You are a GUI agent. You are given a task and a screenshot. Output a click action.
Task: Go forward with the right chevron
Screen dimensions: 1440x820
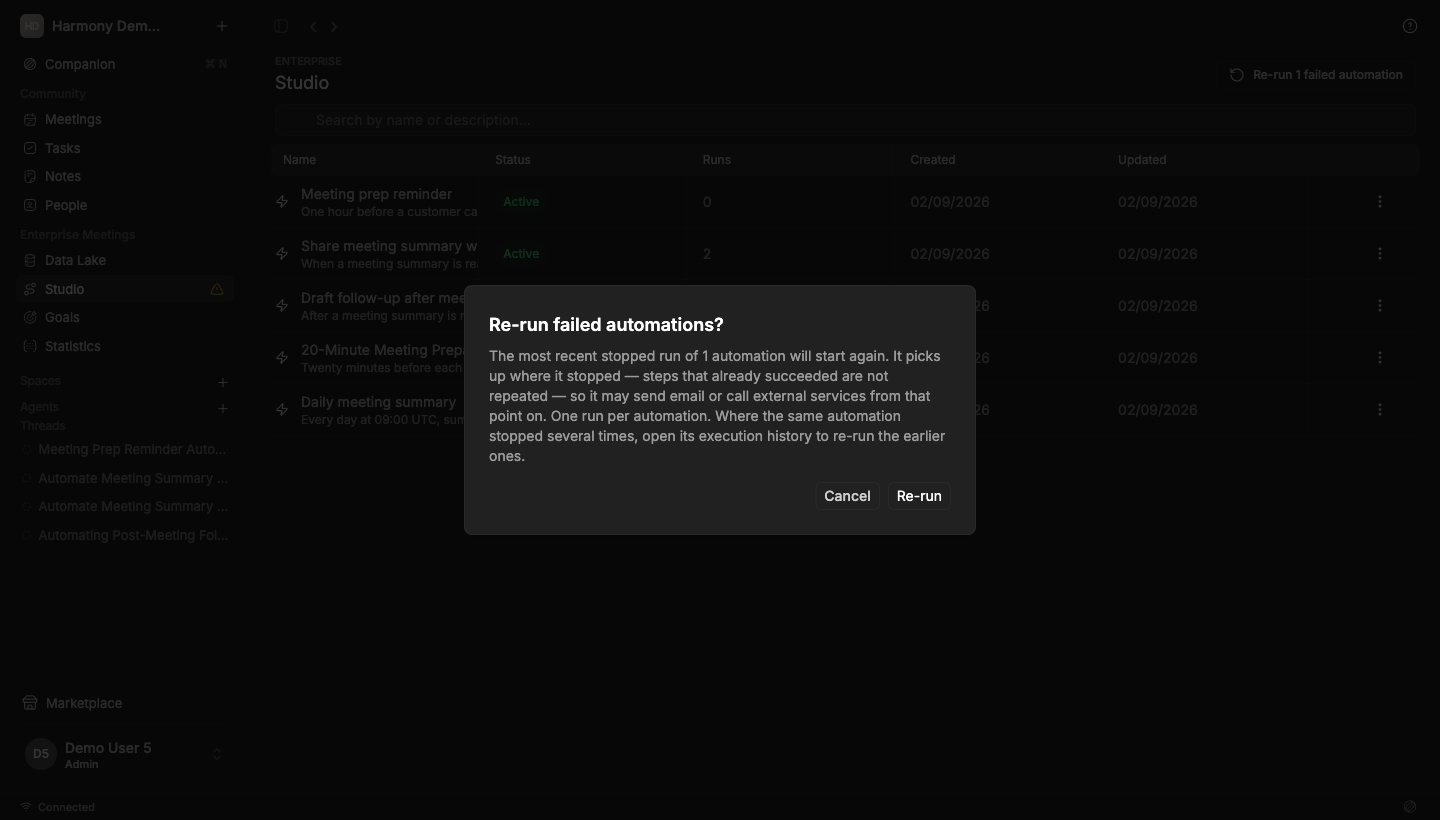coord(334,27)
